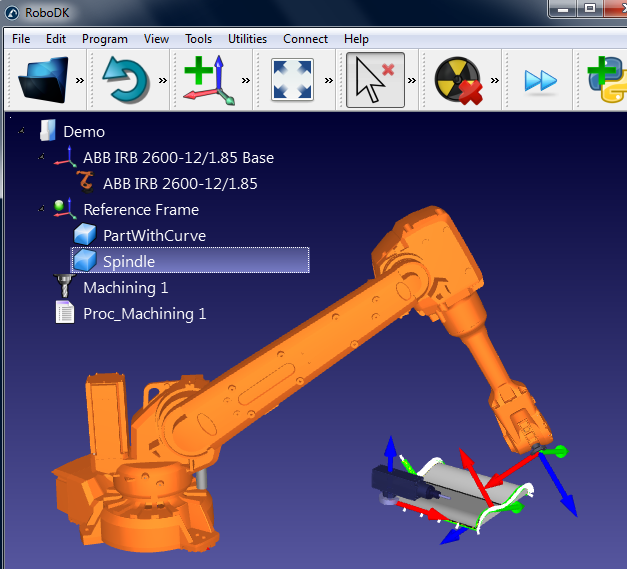Fit all objects with the blue arrows icon
The image size is (627, 569).
[x=292, y=80]
